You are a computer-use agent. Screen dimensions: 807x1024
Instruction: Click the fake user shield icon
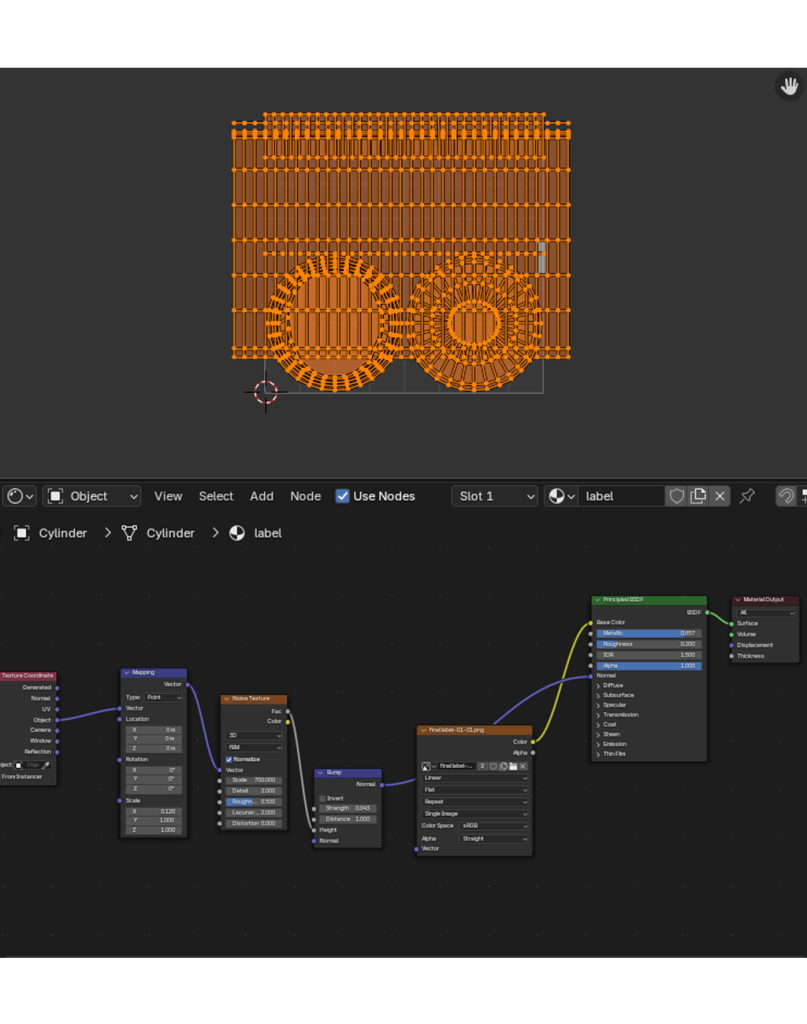677,496
